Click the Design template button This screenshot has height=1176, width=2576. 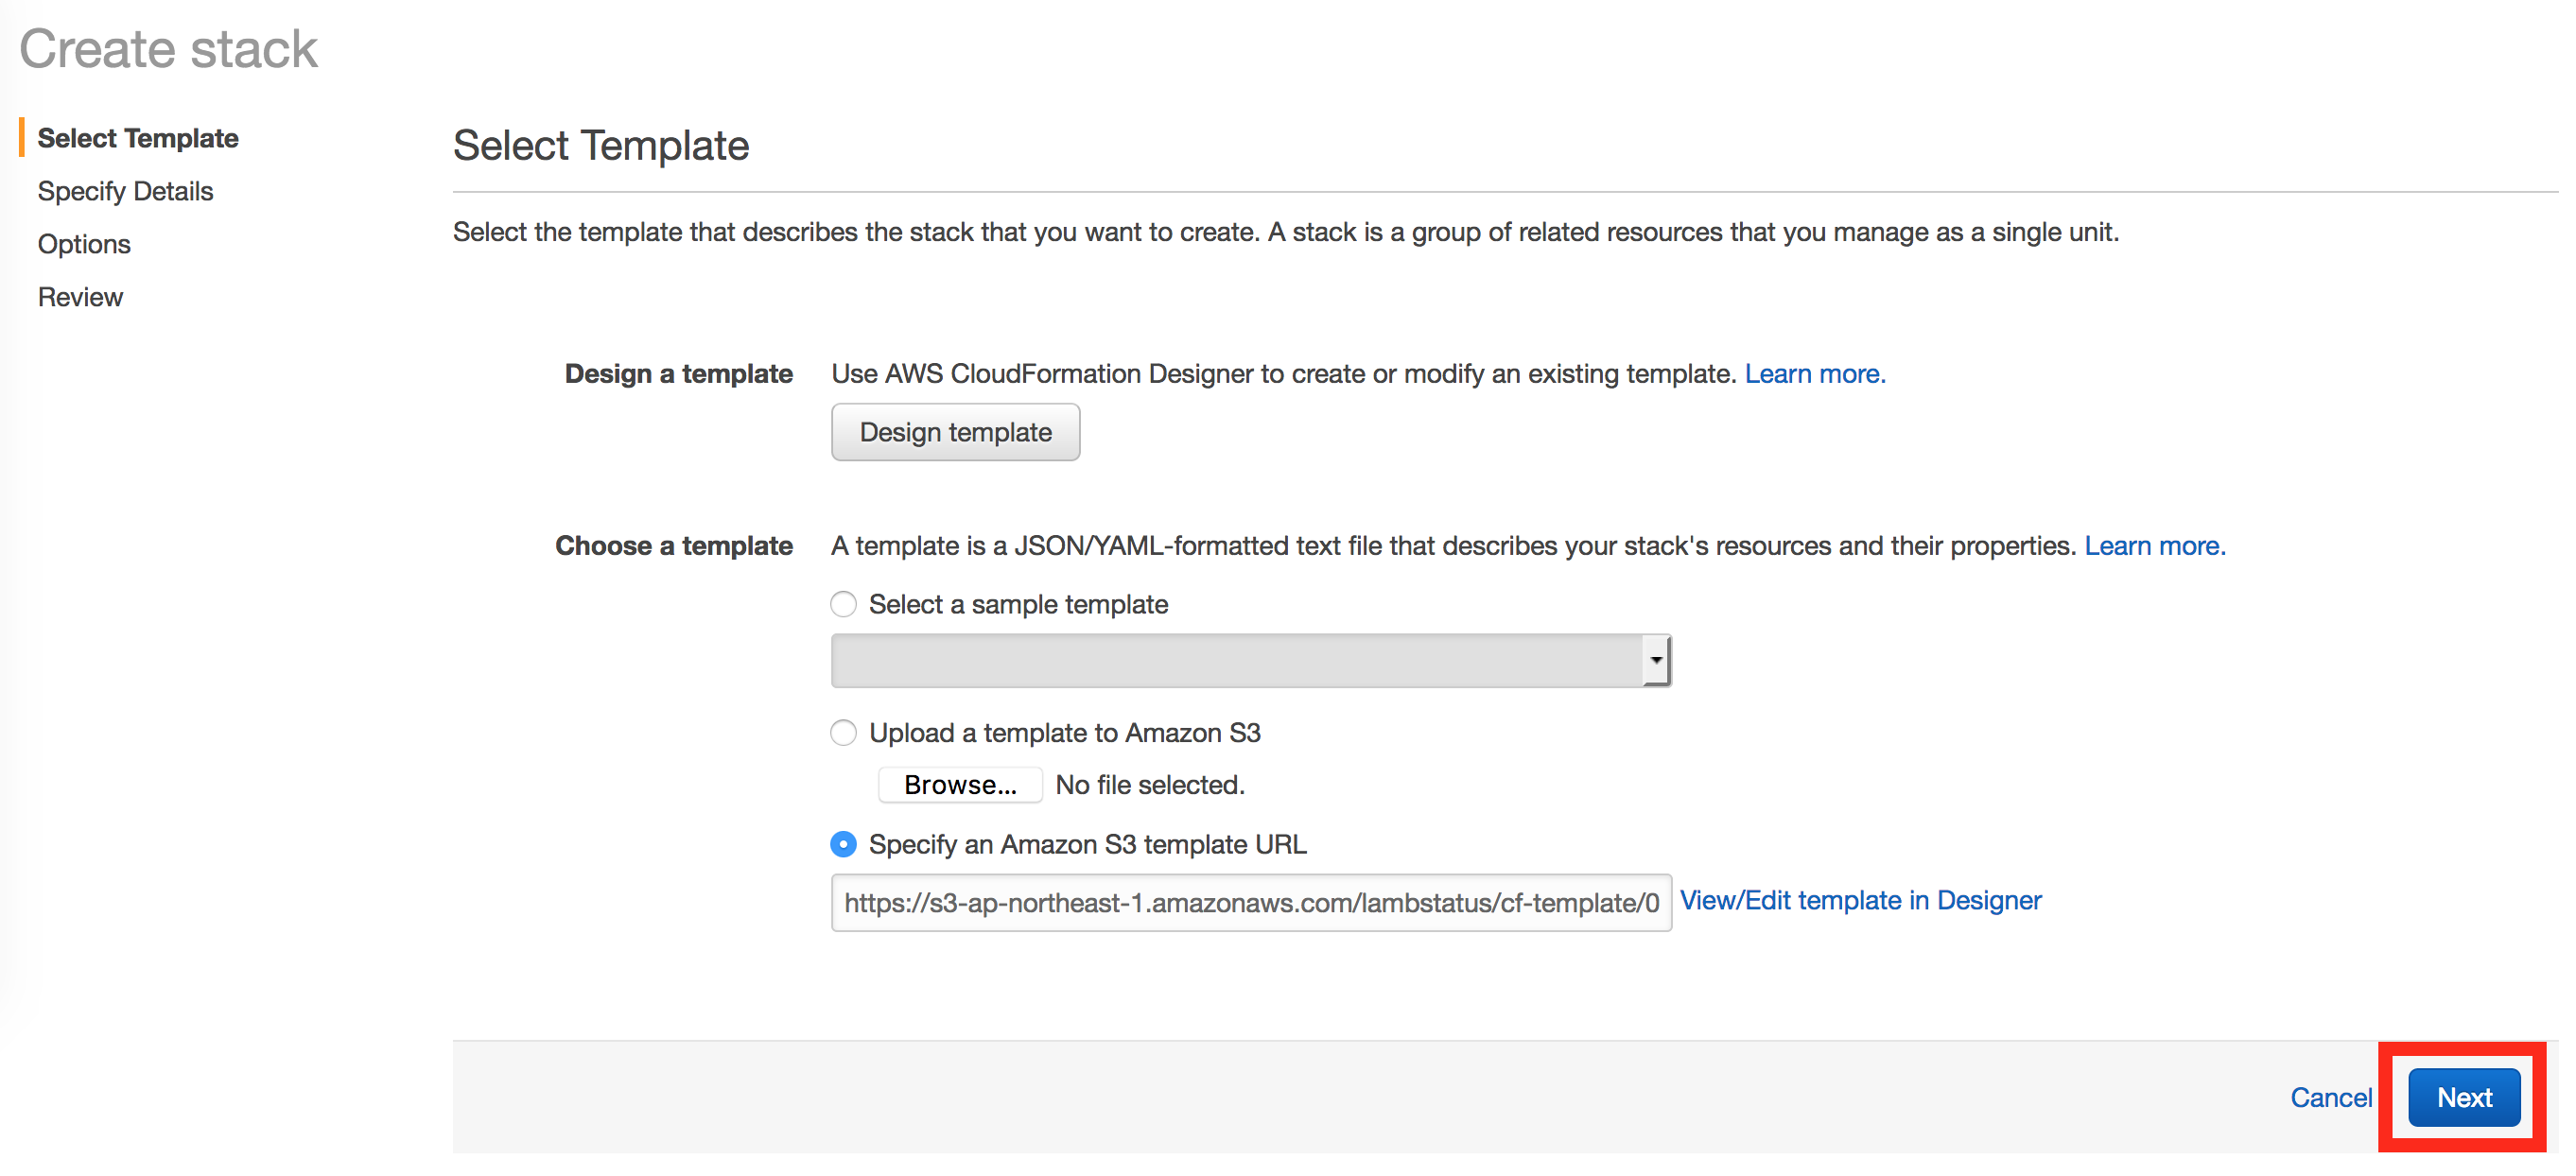(x=955, y=432)
